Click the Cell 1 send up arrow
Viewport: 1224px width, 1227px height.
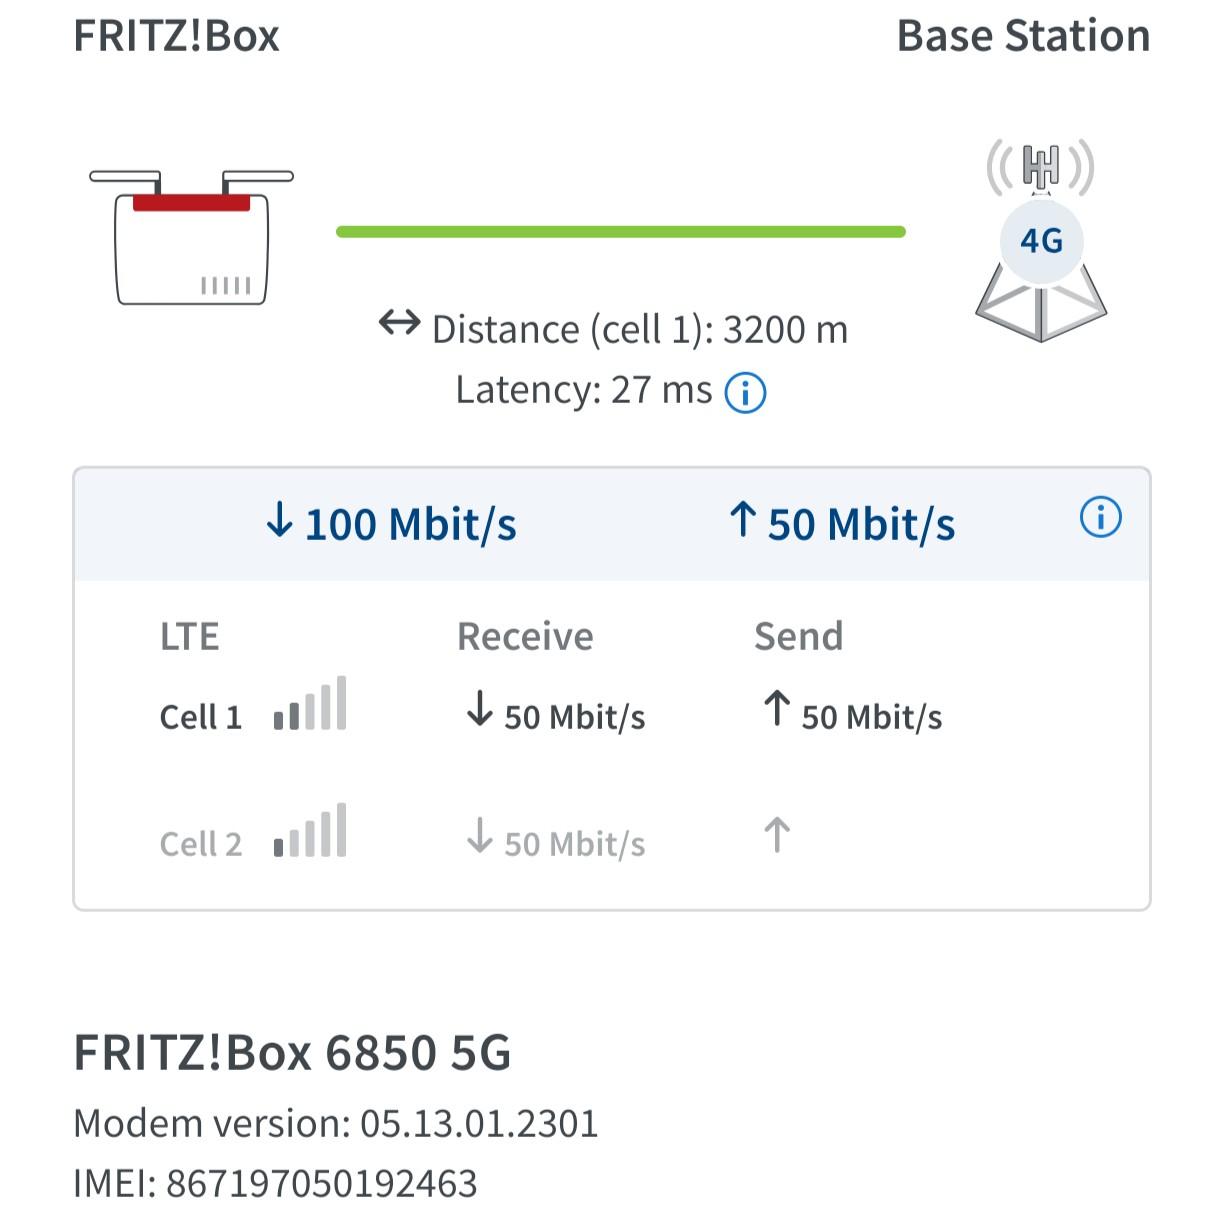777,709
